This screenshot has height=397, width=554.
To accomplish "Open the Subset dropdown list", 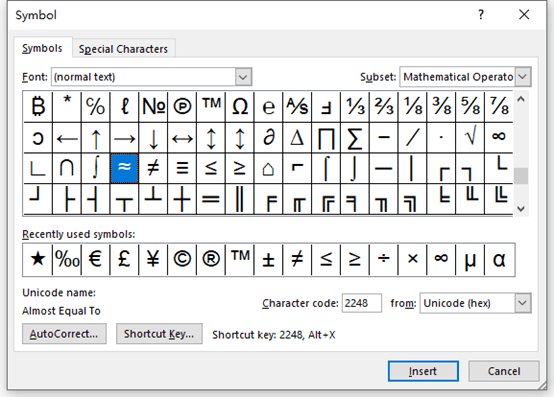I will click(523, 77).
